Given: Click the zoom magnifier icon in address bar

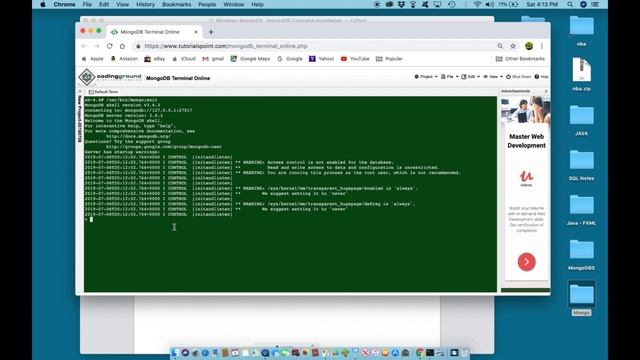Looking at the screenshot, I should click(x=500, y=46).
